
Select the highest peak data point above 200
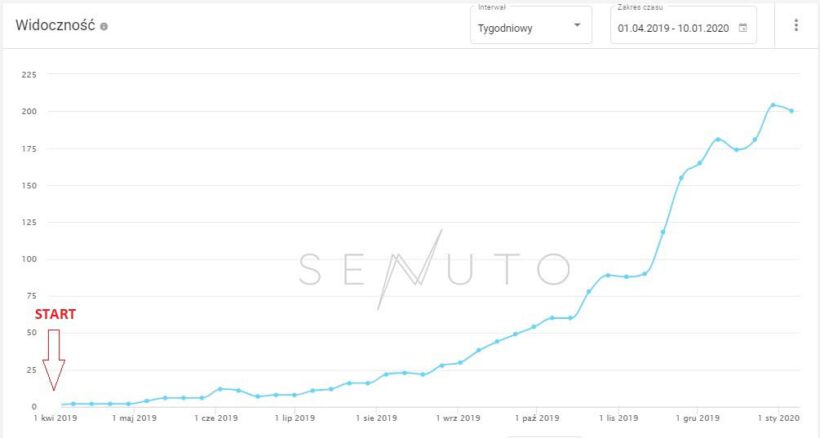(773, 104)
